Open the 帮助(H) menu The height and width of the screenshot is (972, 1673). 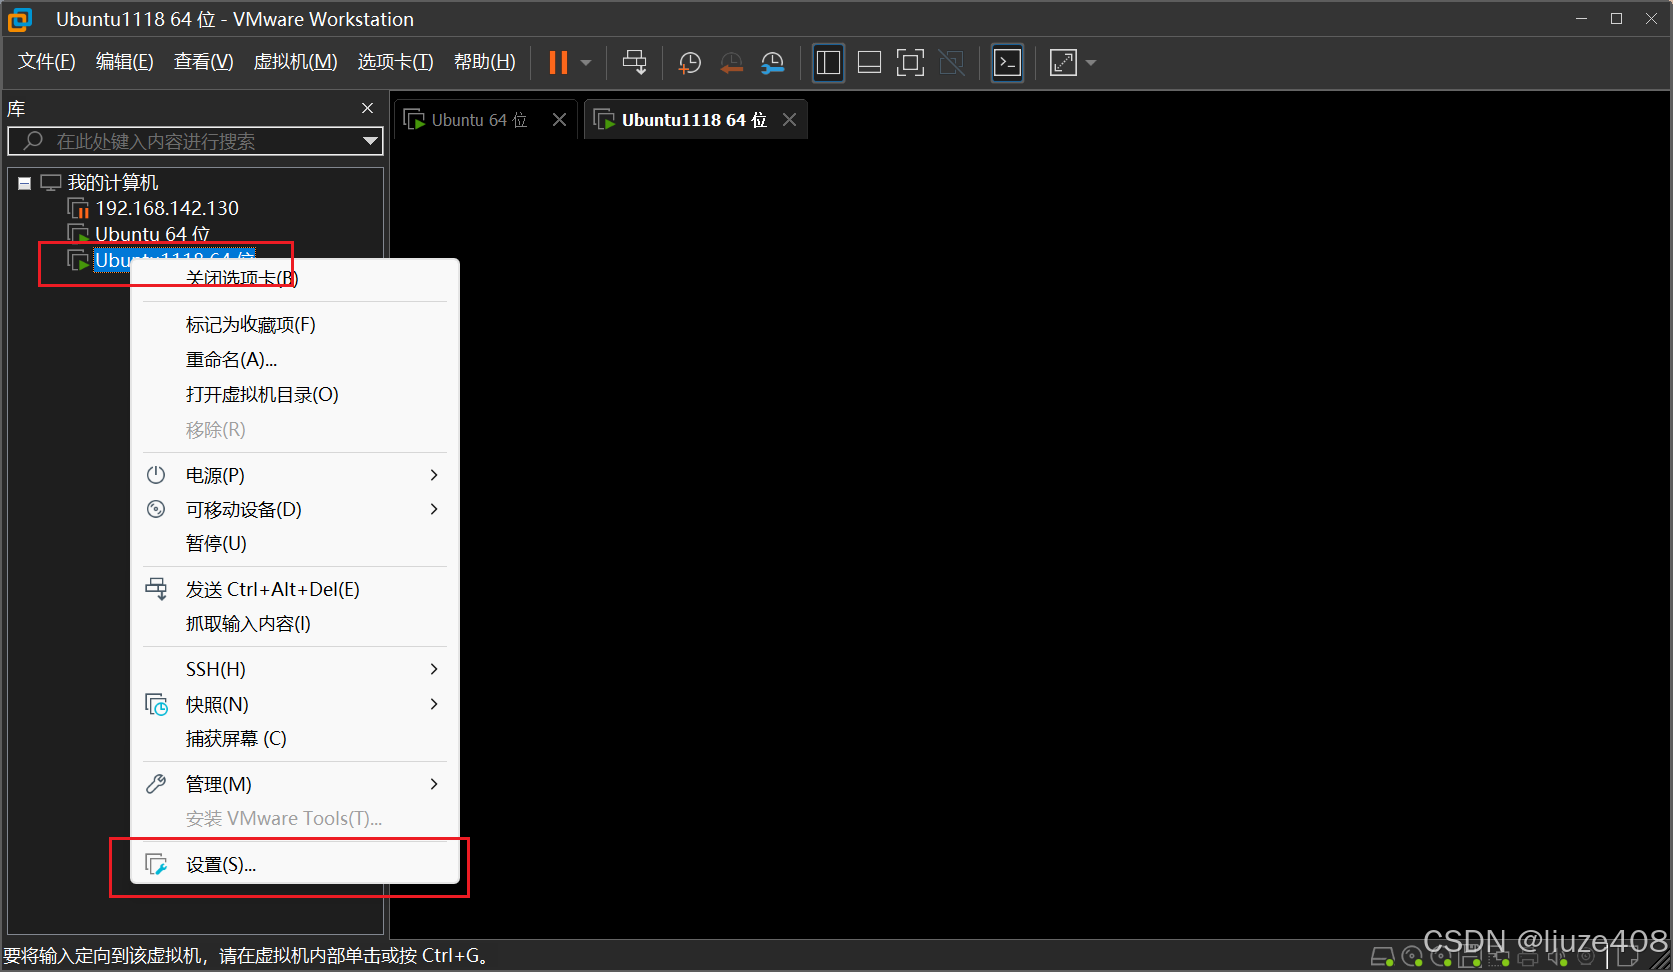485,62
